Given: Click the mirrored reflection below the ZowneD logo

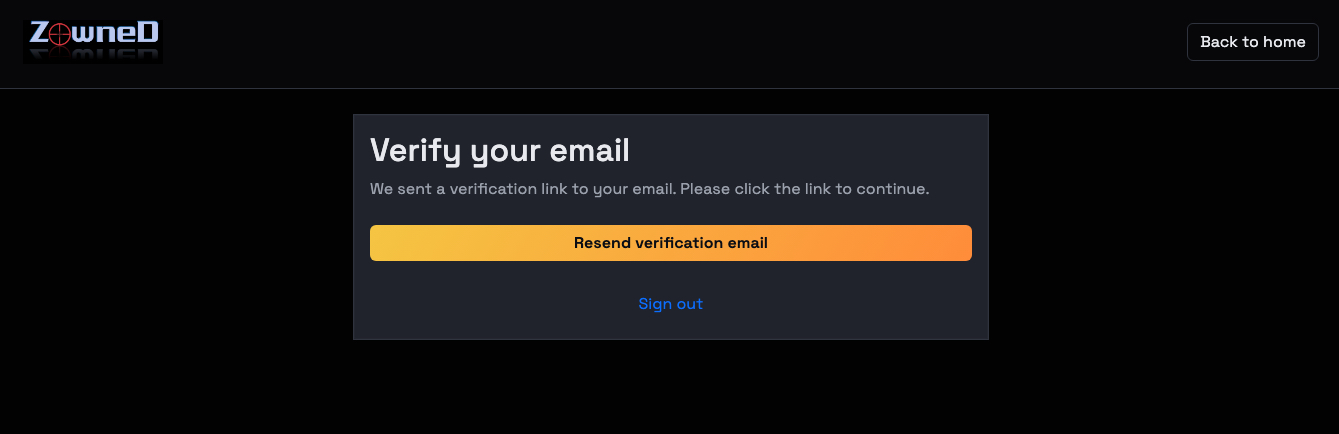Looking at the screenshot, I should pyautogui.click(x=93, y=55).
